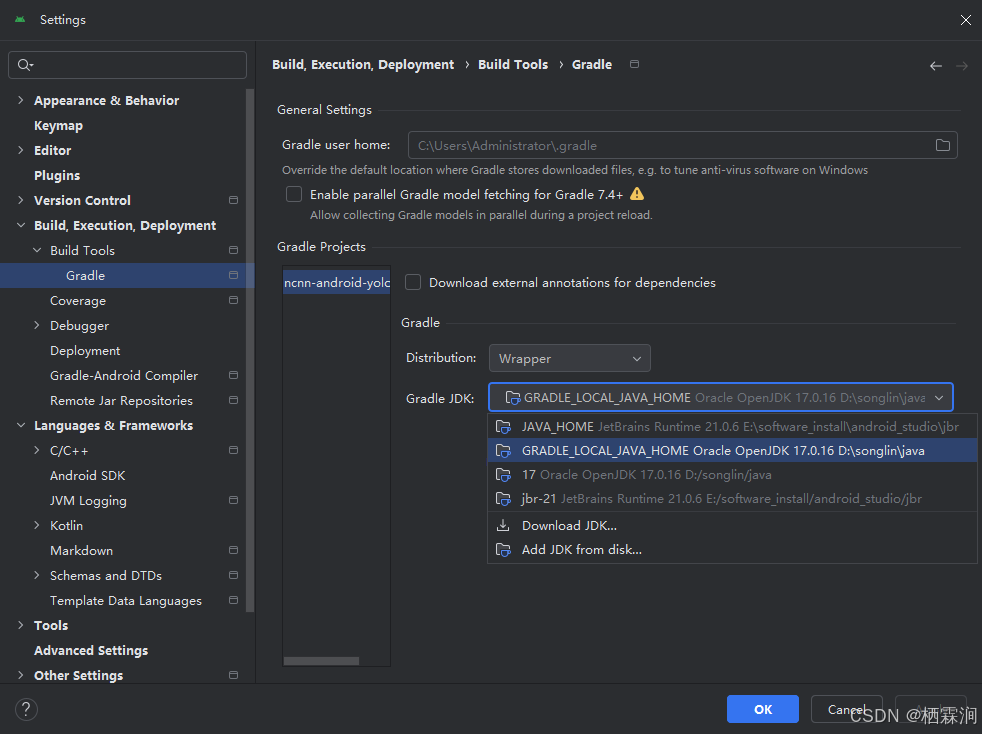The height and width of the screenshot is (734, 982).
Task: Click the project icon next to Build Tools
Action: (x=234, y=250)
